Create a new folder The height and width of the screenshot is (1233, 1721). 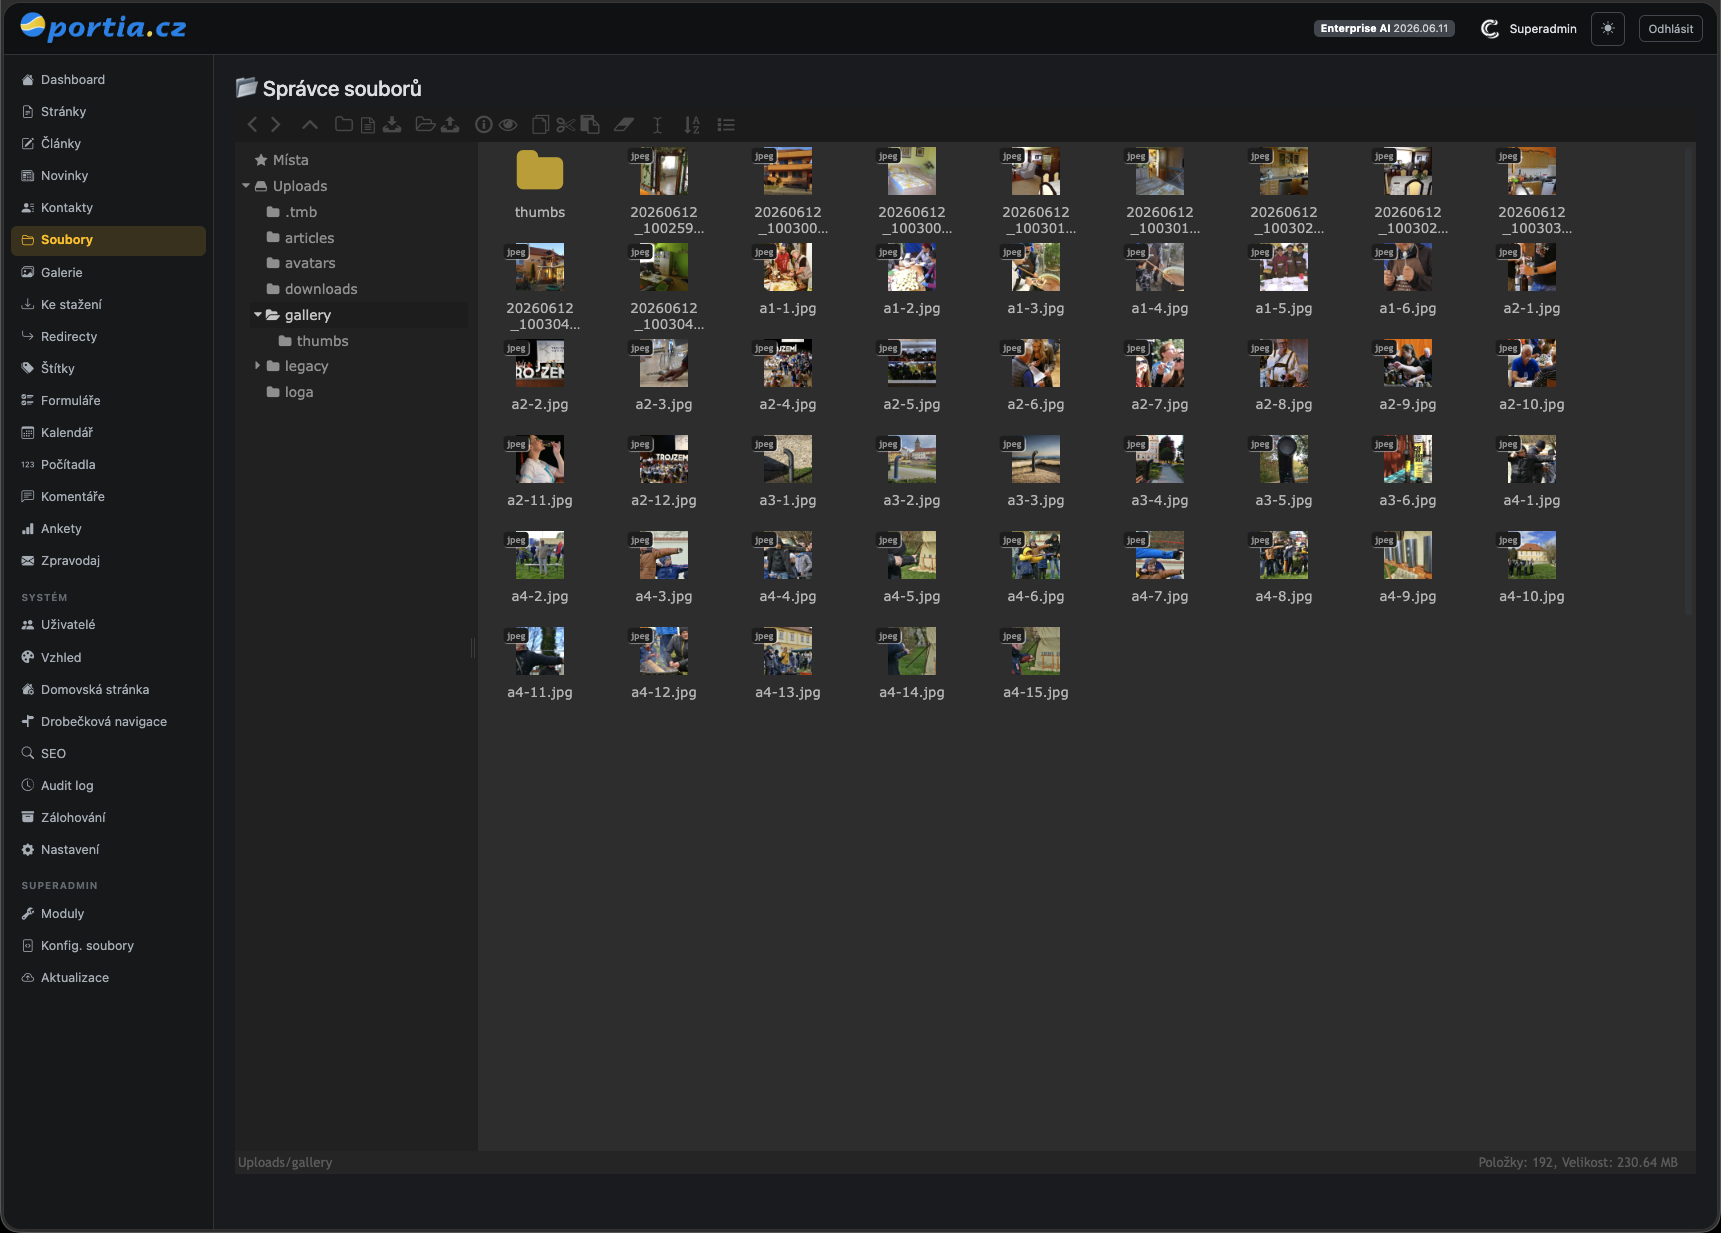(343, 125)
